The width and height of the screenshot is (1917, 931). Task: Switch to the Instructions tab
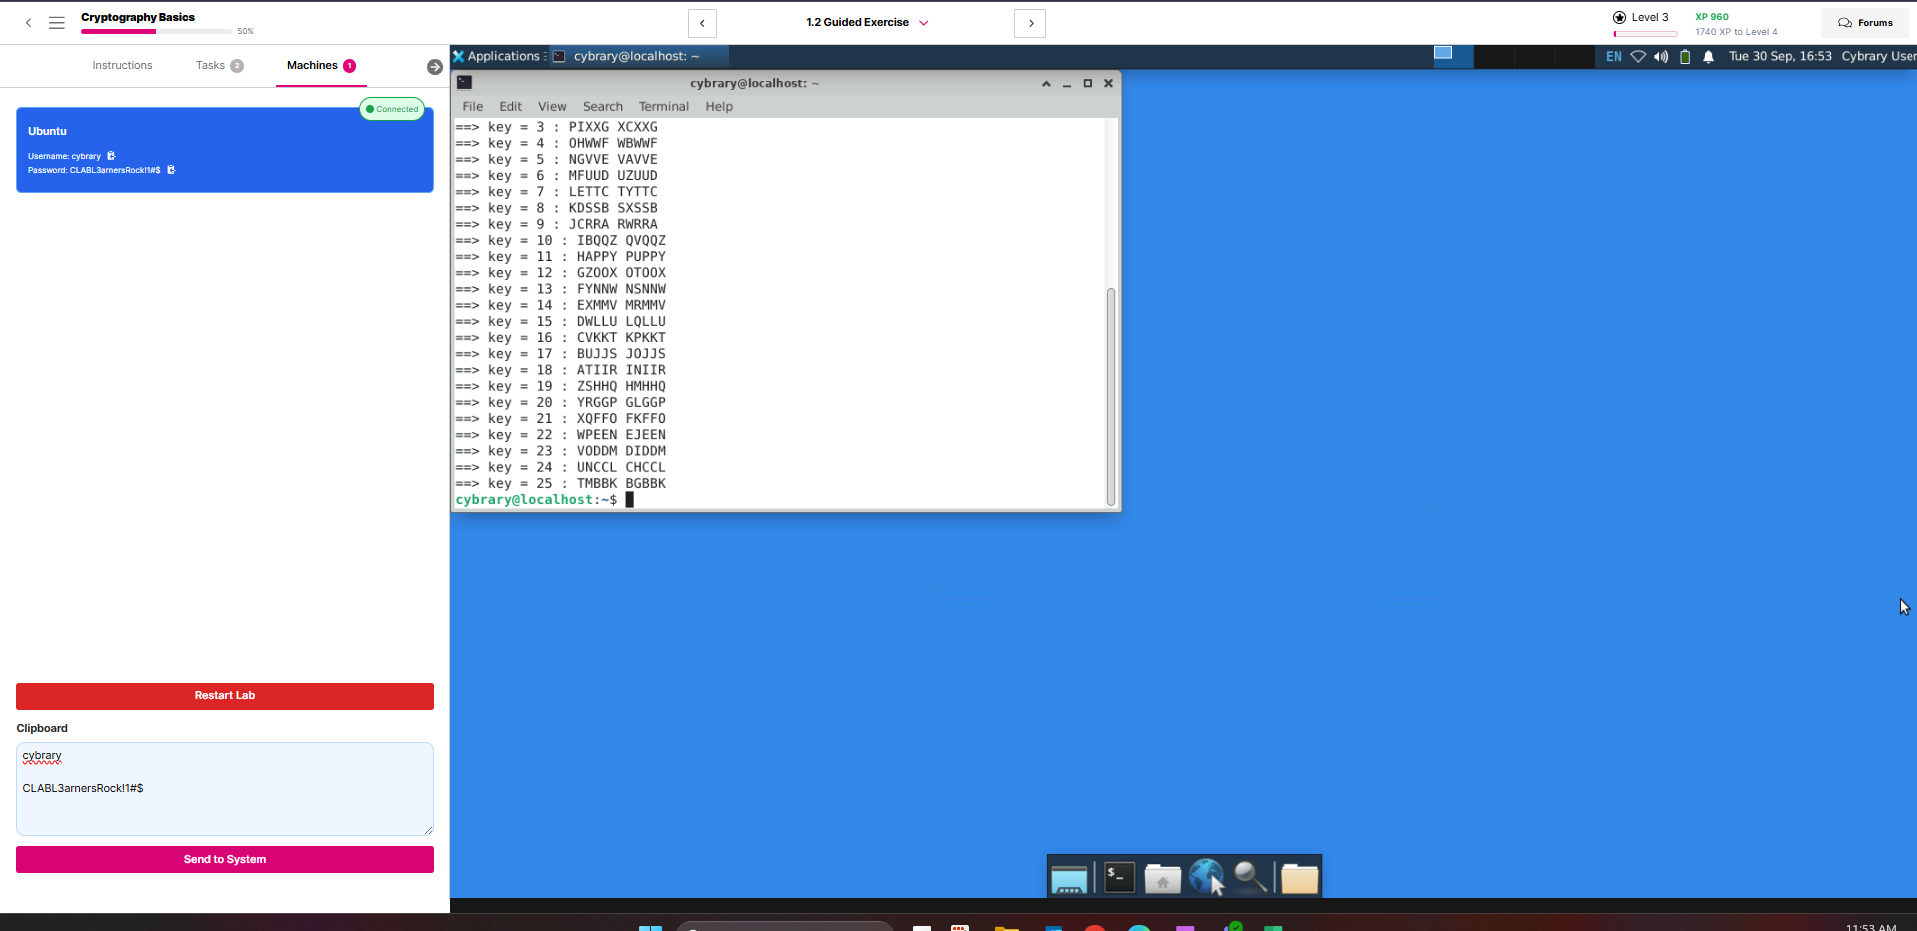[122, 66]
